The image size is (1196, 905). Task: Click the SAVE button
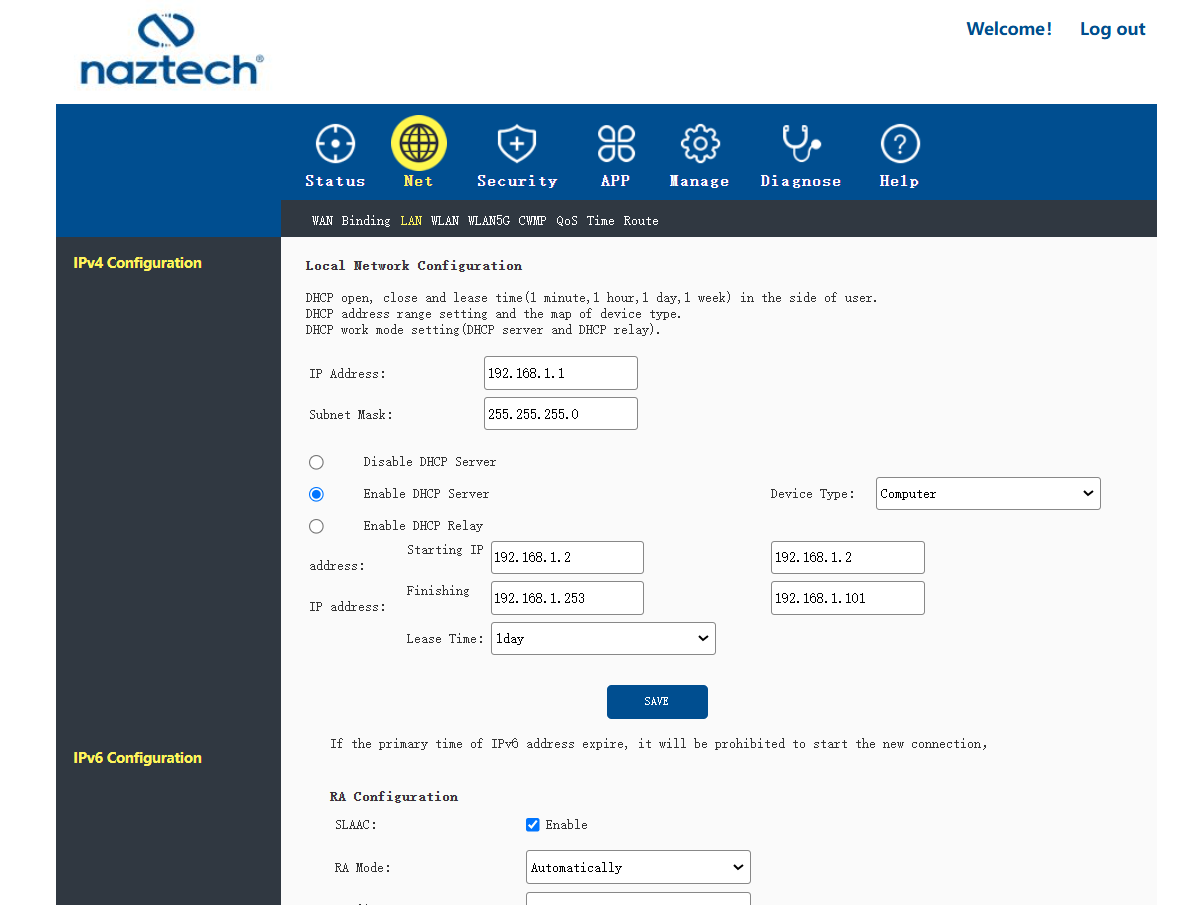(x=657, y=702)
